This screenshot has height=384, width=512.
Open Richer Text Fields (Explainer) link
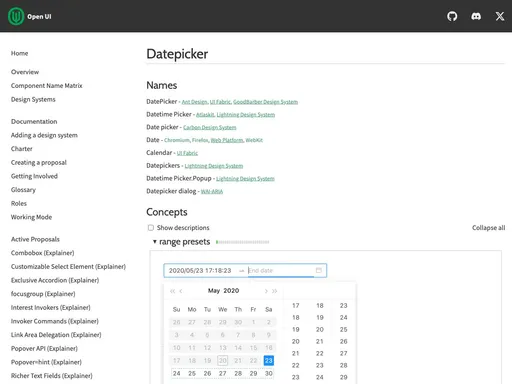pyautogui.click(x=52, y=376)
